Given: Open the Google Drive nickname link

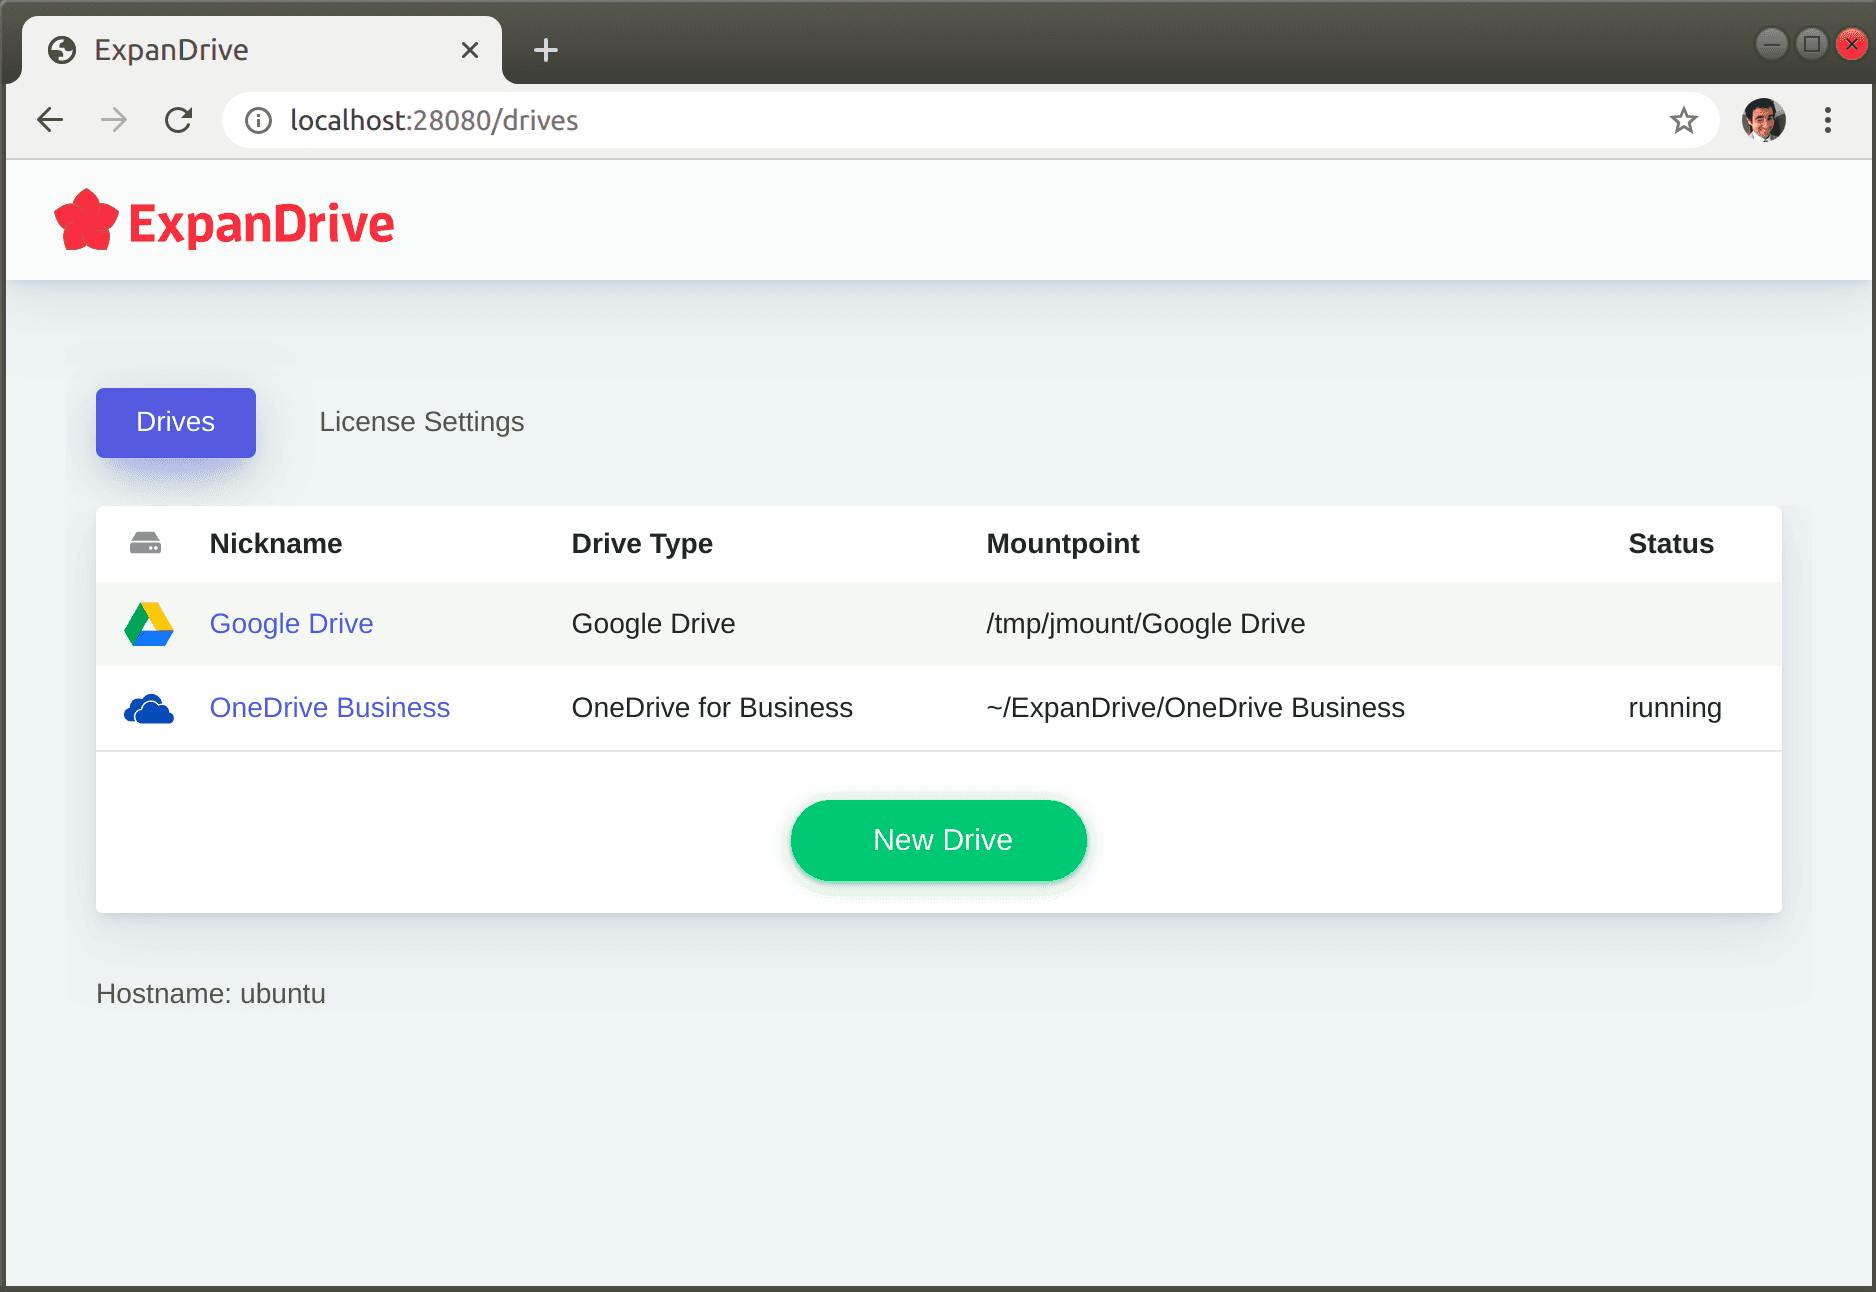Looking at the screenshot, I should pyautogui.click(x=291, y=624).
